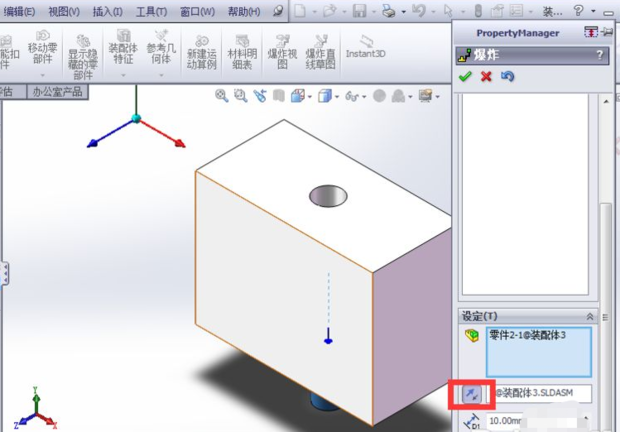
Task: Click blue drag handle arrow on part
Action: [328, 336]
